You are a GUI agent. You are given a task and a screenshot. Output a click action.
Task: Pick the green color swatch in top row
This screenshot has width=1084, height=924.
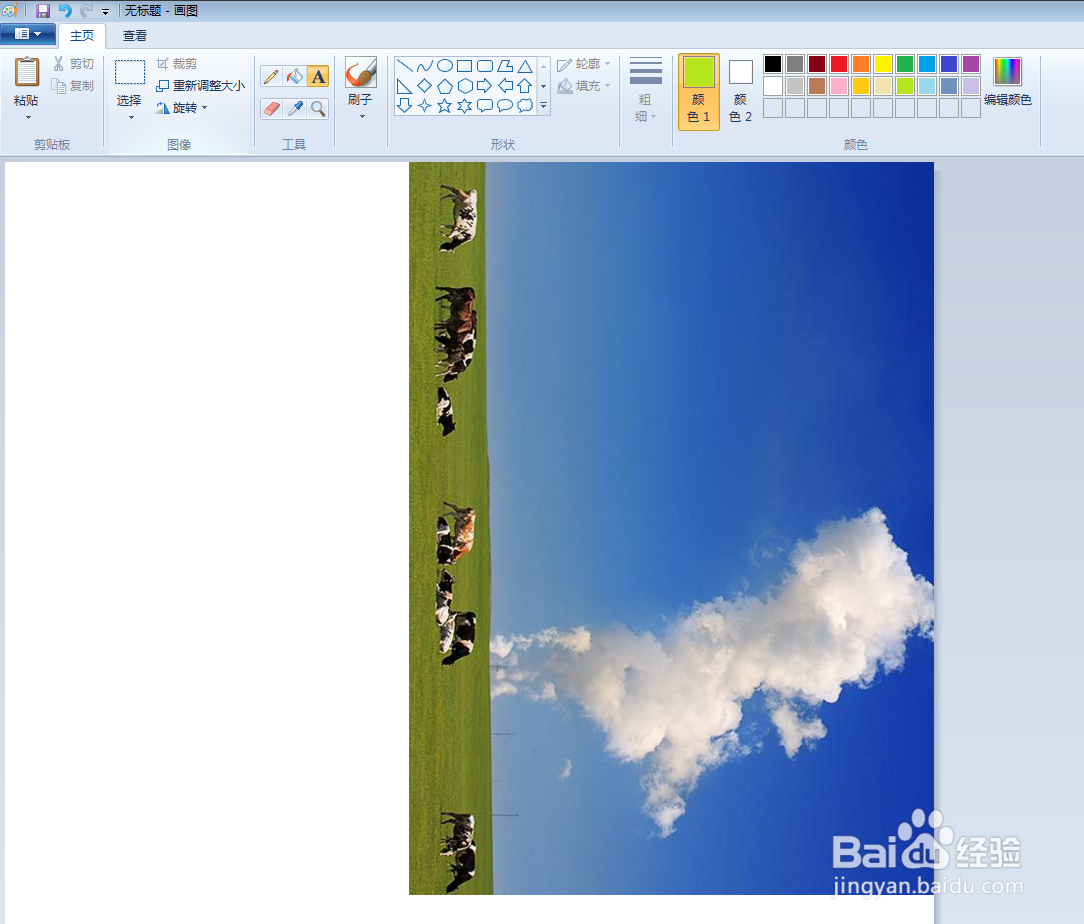pos(905,64)
